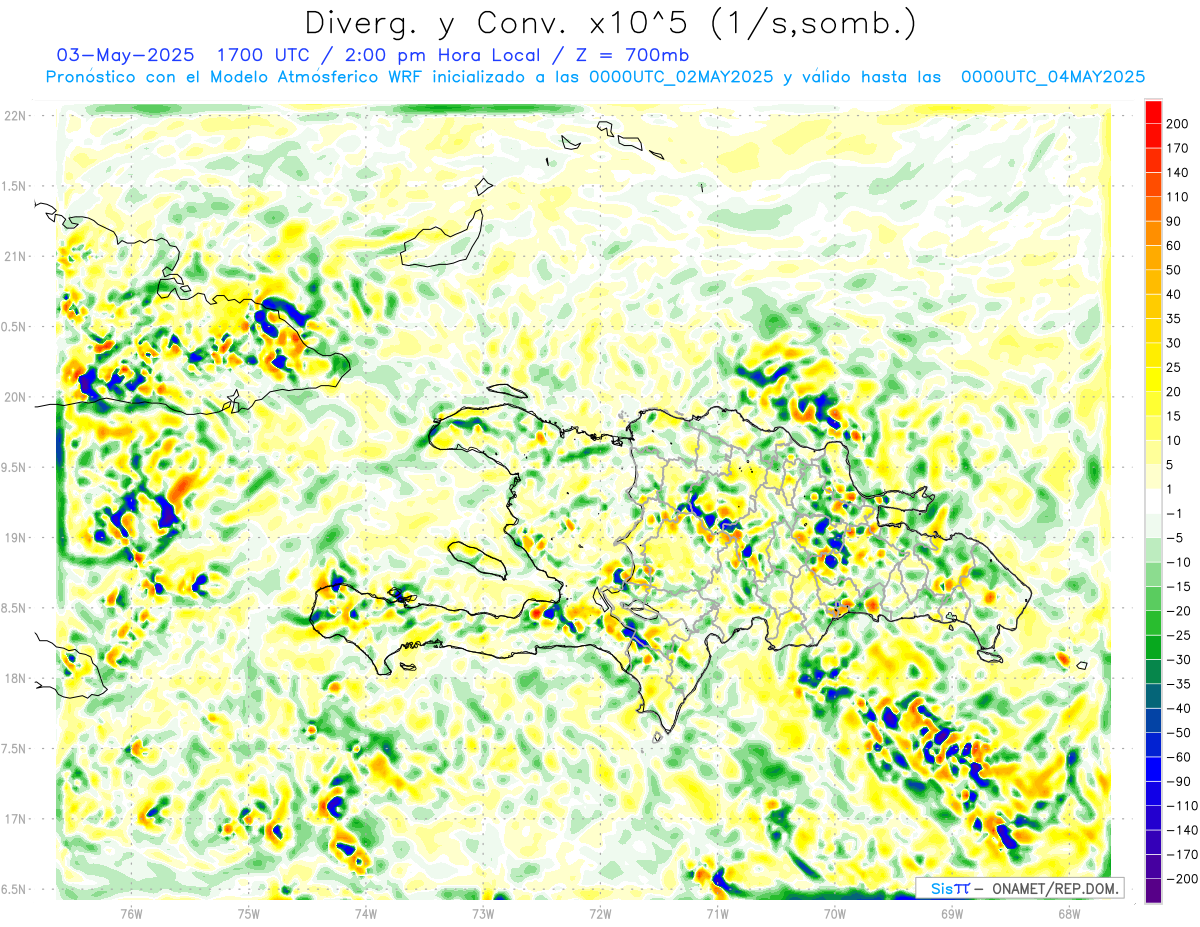Click the 73W longitude label

coord(483,913)
